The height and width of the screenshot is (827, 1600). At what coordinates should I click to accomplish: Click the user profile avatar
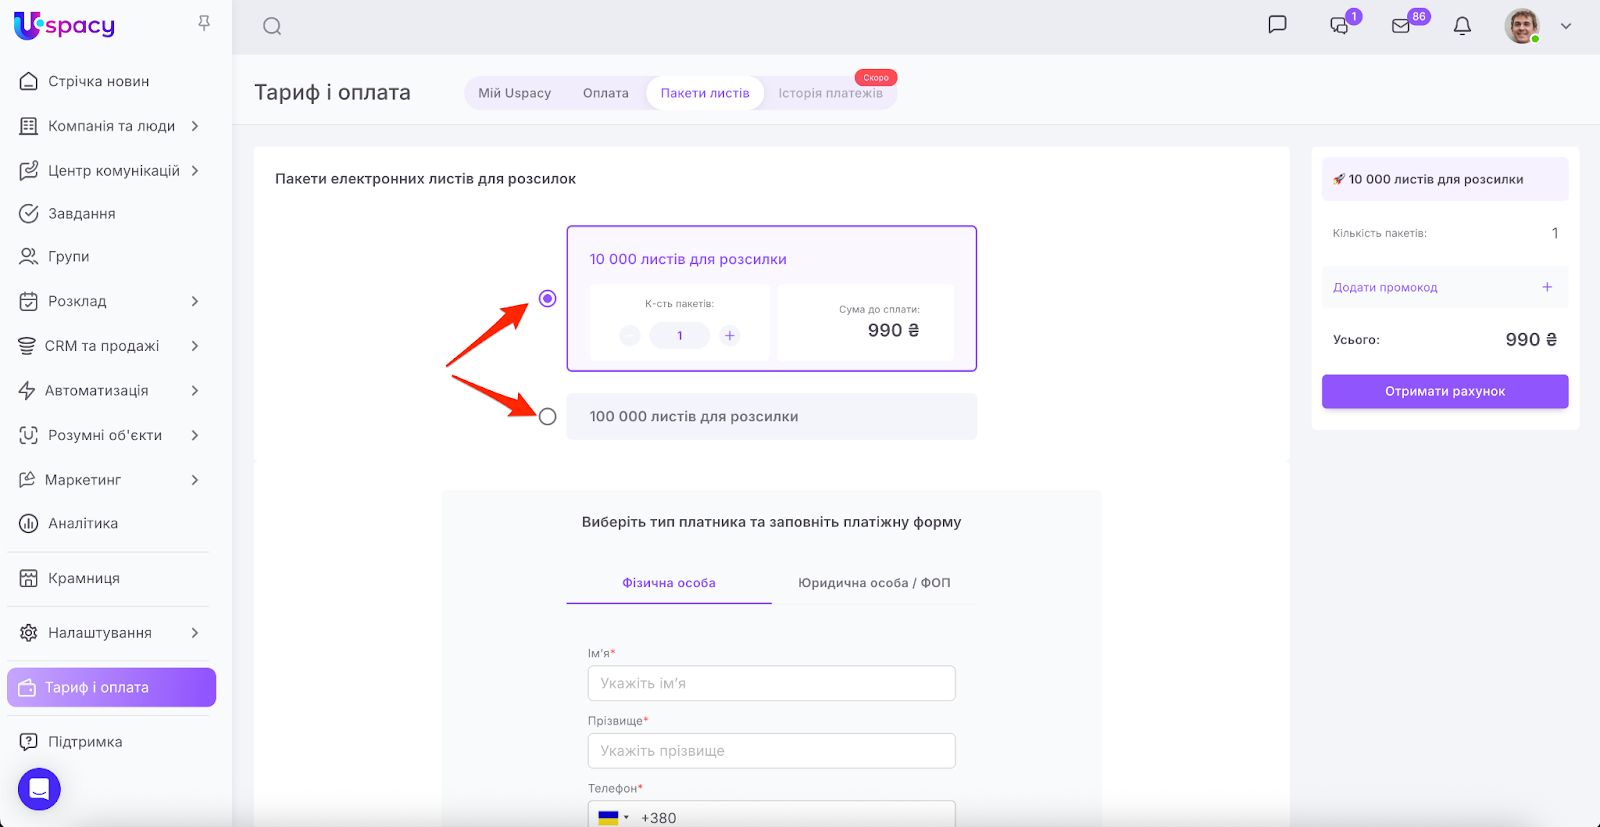pyautogui.click(x=1522, y=26)
